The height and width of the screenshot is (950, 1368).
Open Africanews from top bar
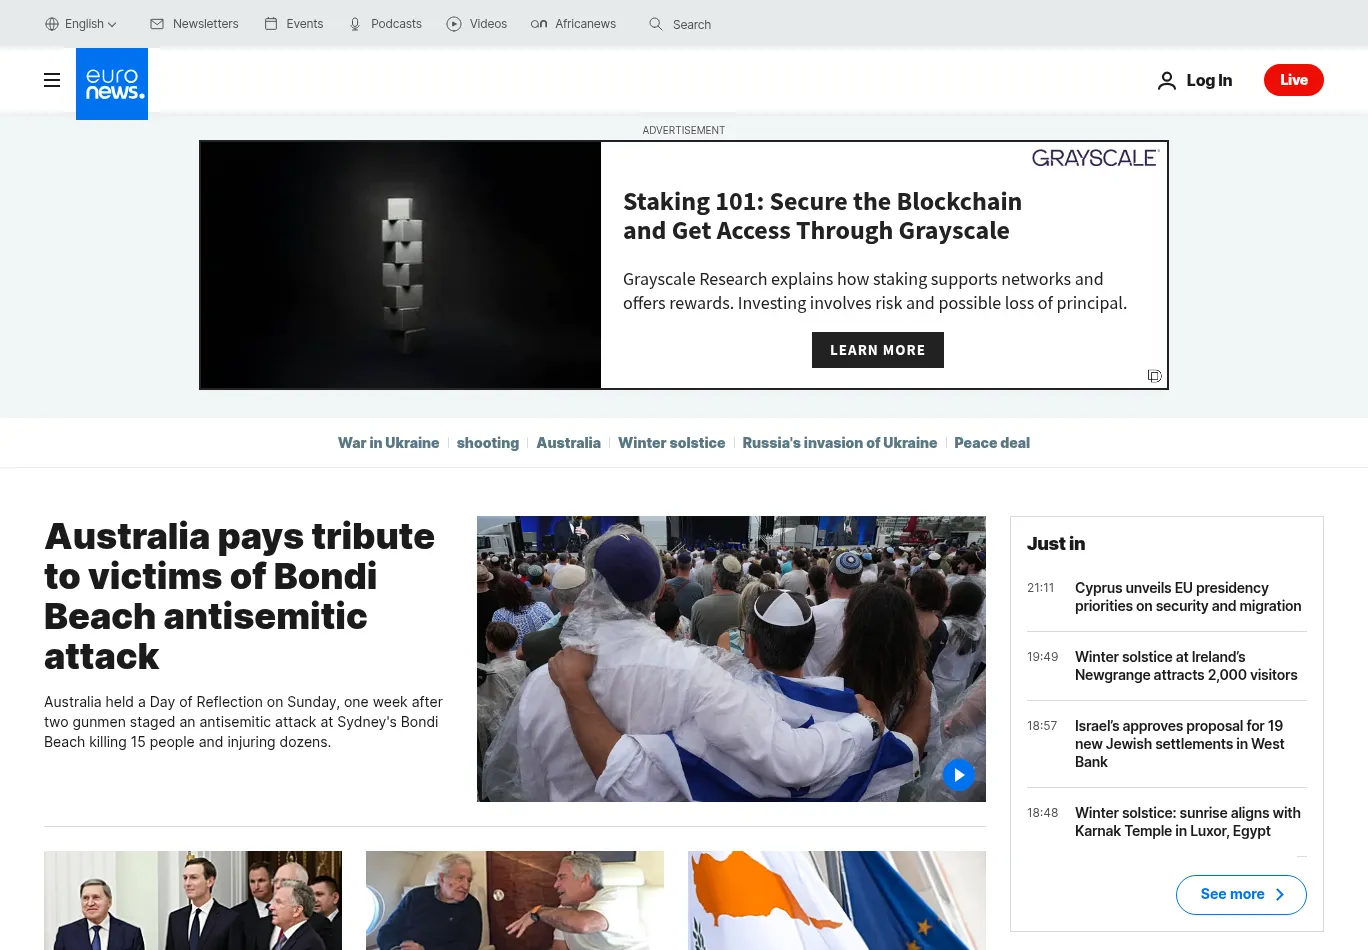(x=573, y=24)
